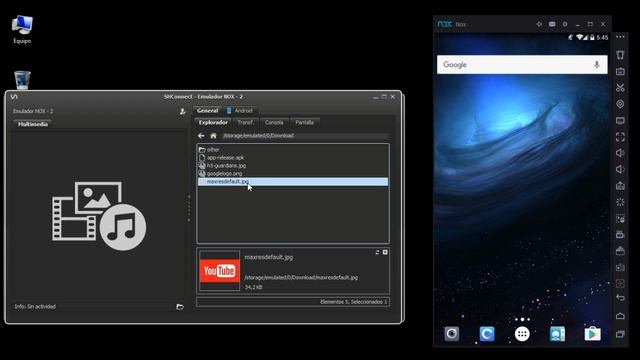This screenshot has height=360, width=640.
Task: Click the Nox add APK icon
Action: [x=620, y=186]
